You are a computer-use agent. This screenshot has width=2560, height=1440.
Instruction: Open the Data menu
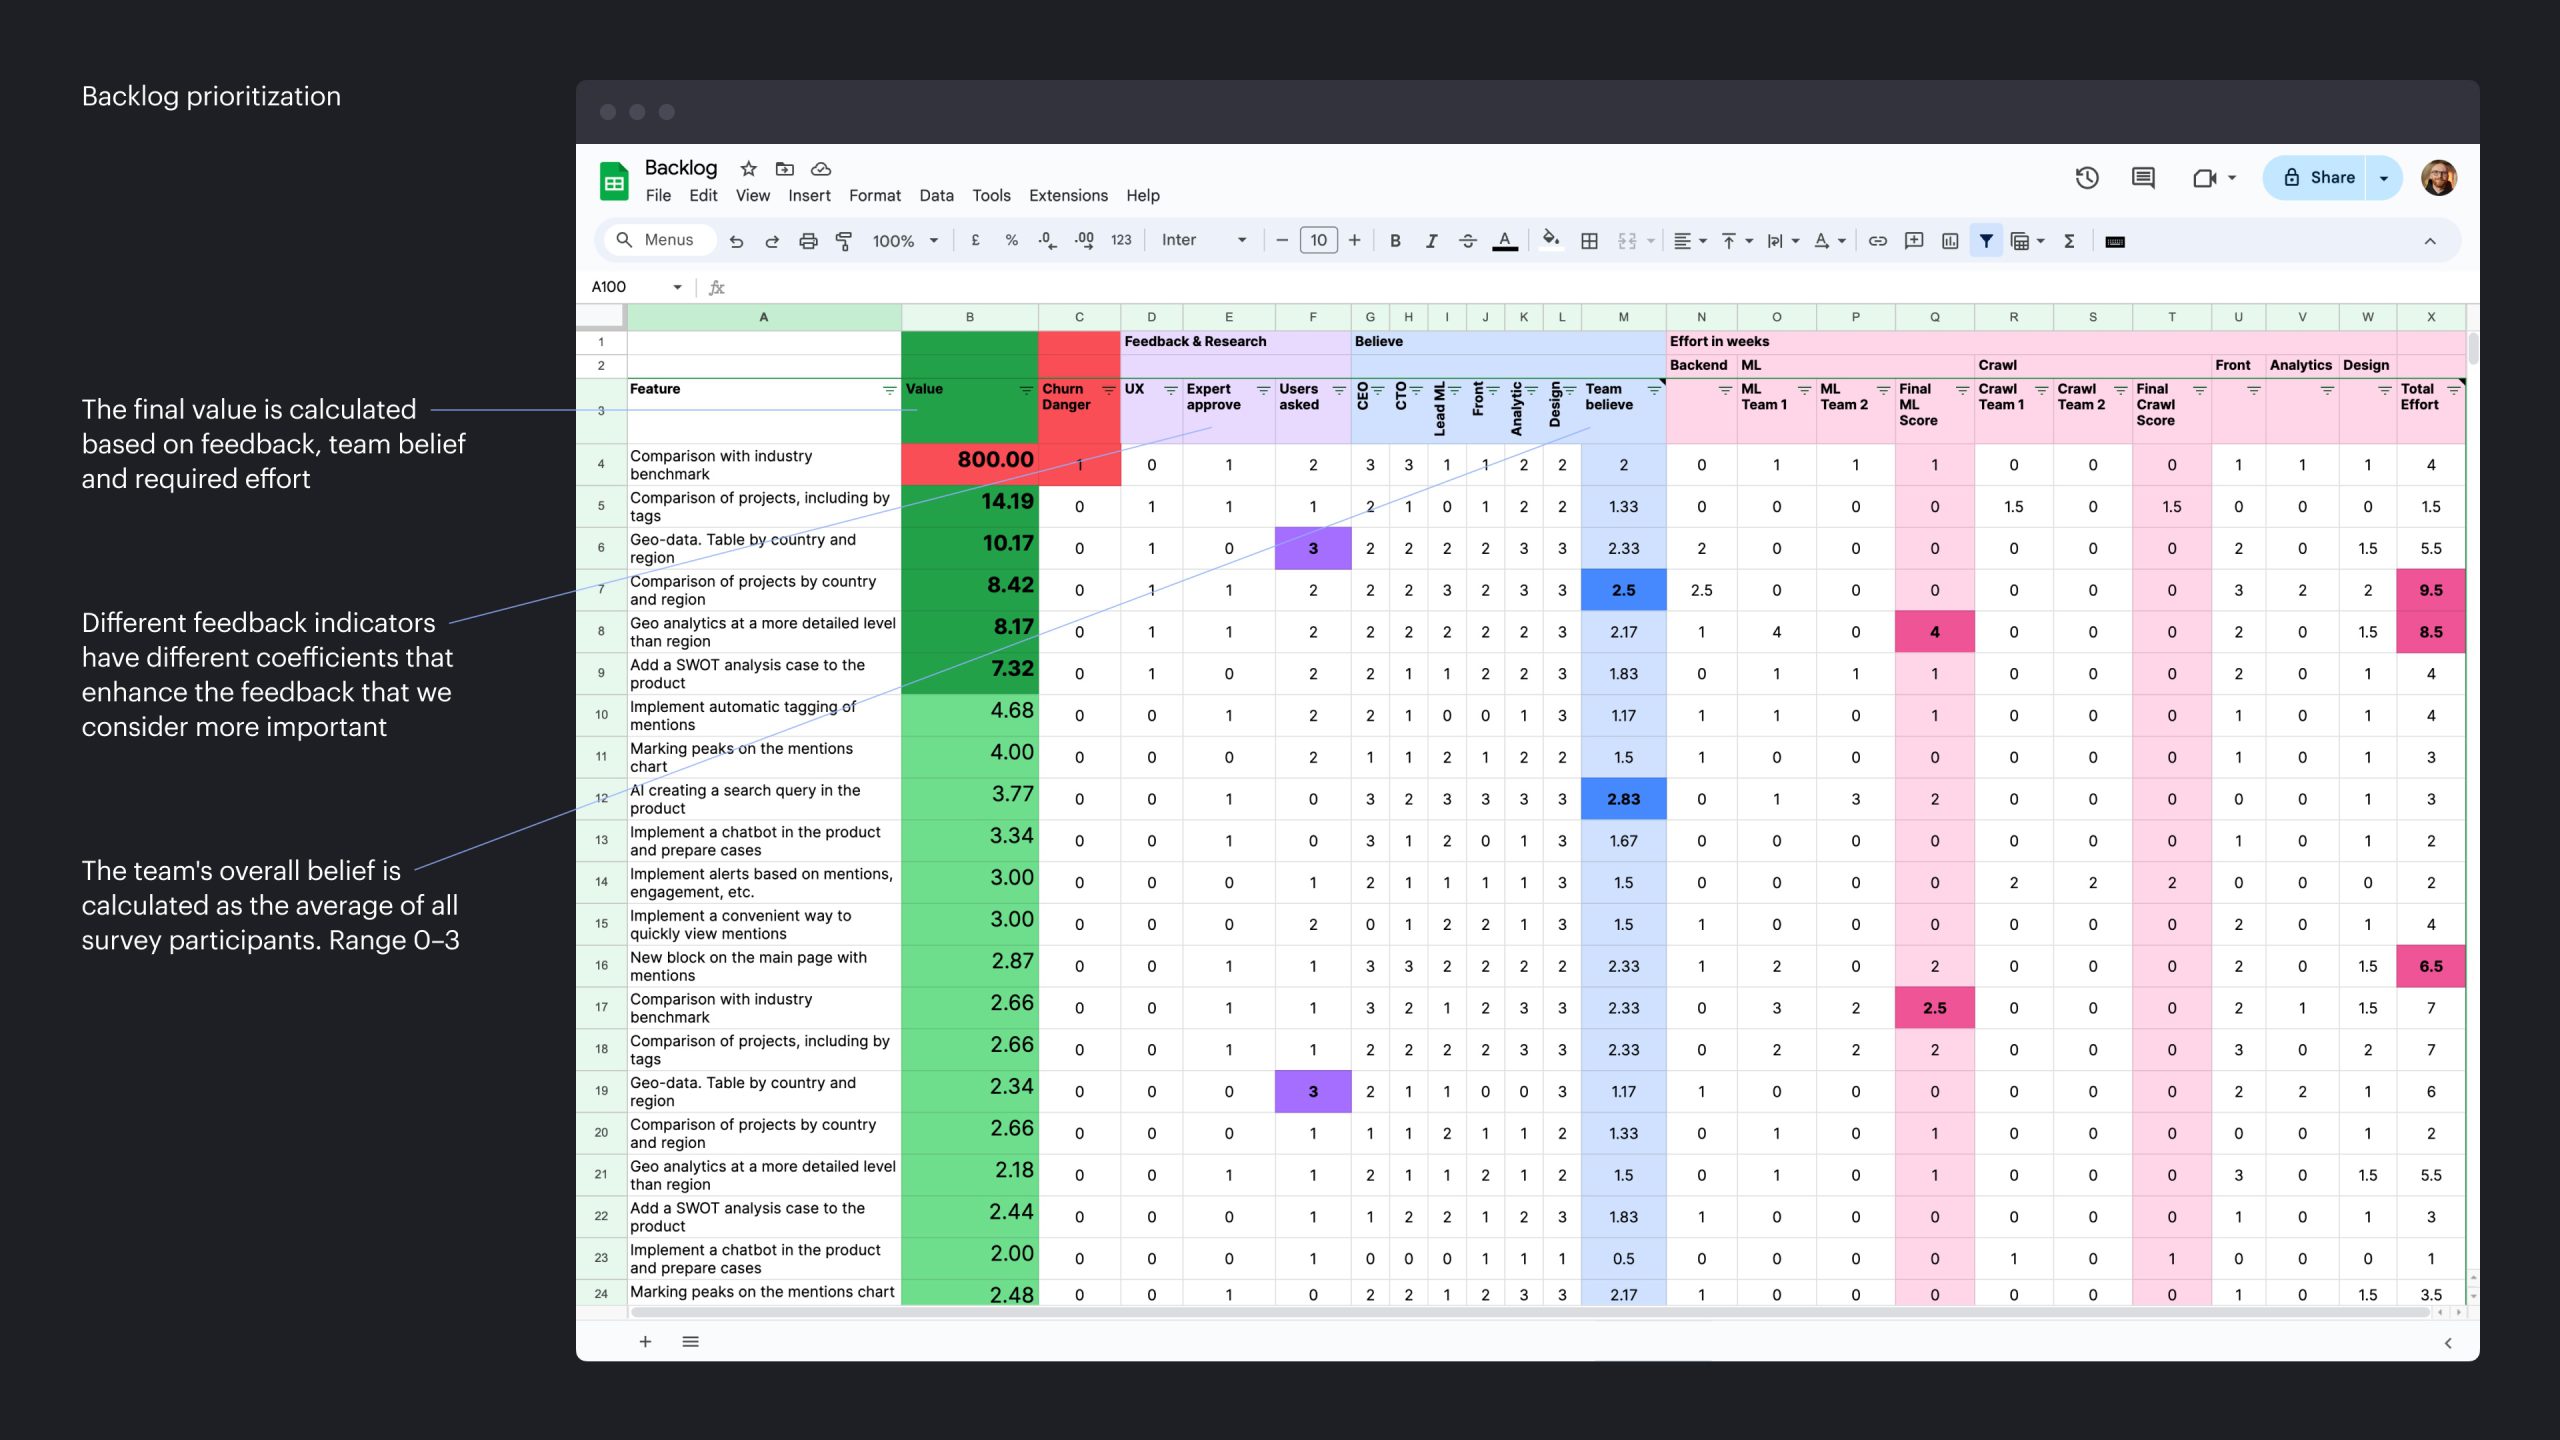(935, 196)
